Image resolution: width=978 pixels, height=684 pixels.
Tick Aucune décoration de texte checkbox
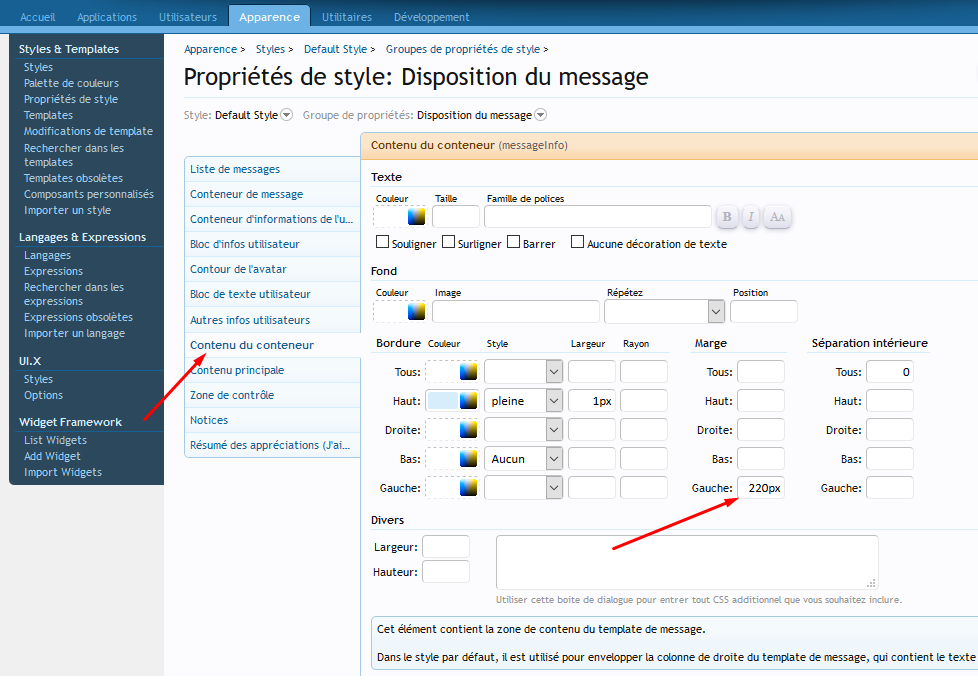(577, 242)
